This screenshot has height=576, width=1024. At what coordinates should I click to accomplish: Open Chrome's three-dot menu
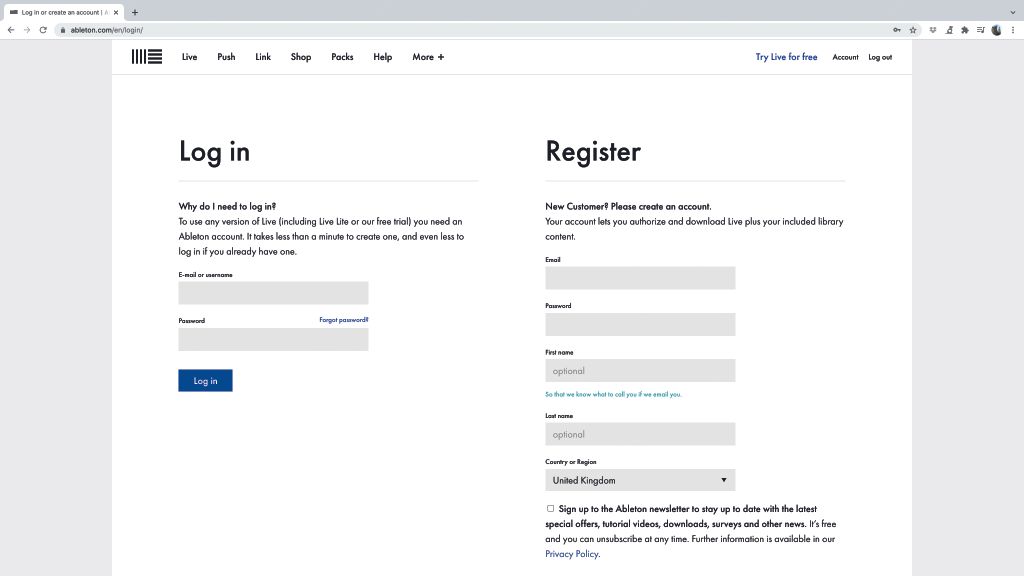click(1013, 30)
